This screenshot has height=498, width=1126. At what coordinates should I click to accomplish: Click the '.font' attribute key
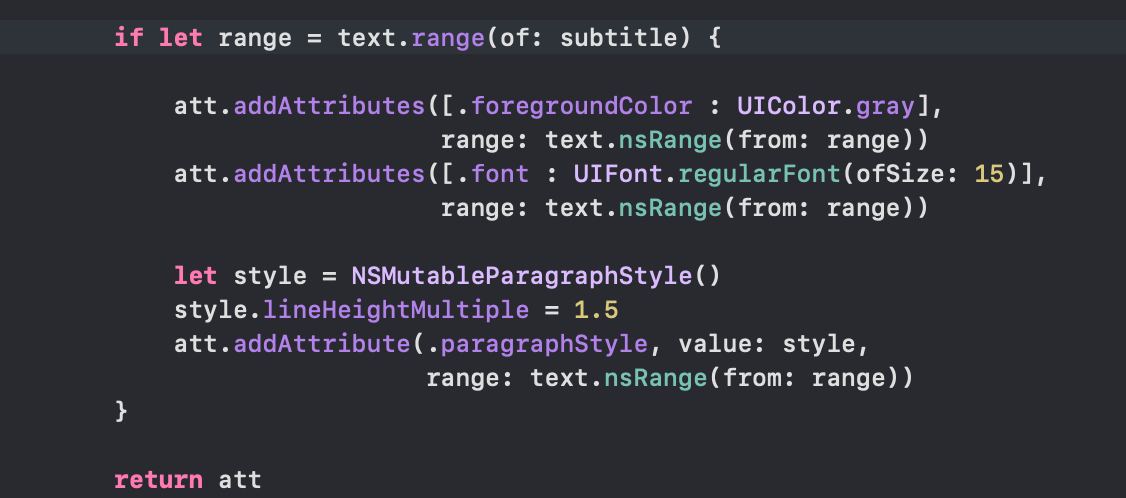(493, 174)
